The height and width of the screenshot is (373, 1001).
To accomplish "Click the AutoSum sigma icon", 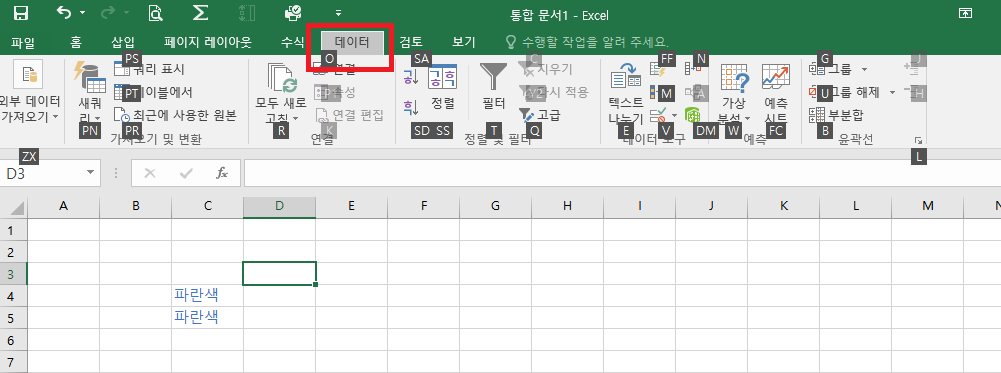I will coord(200,13).
